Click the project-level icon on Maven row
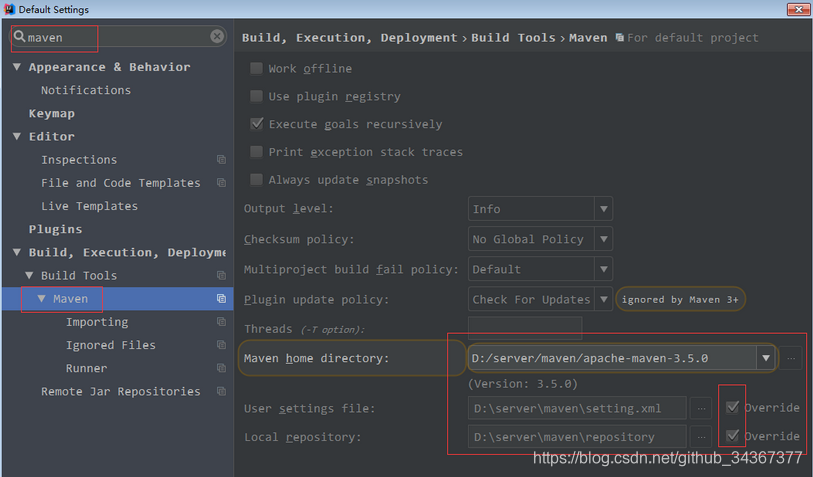813x477 pixels. point(221,299)
